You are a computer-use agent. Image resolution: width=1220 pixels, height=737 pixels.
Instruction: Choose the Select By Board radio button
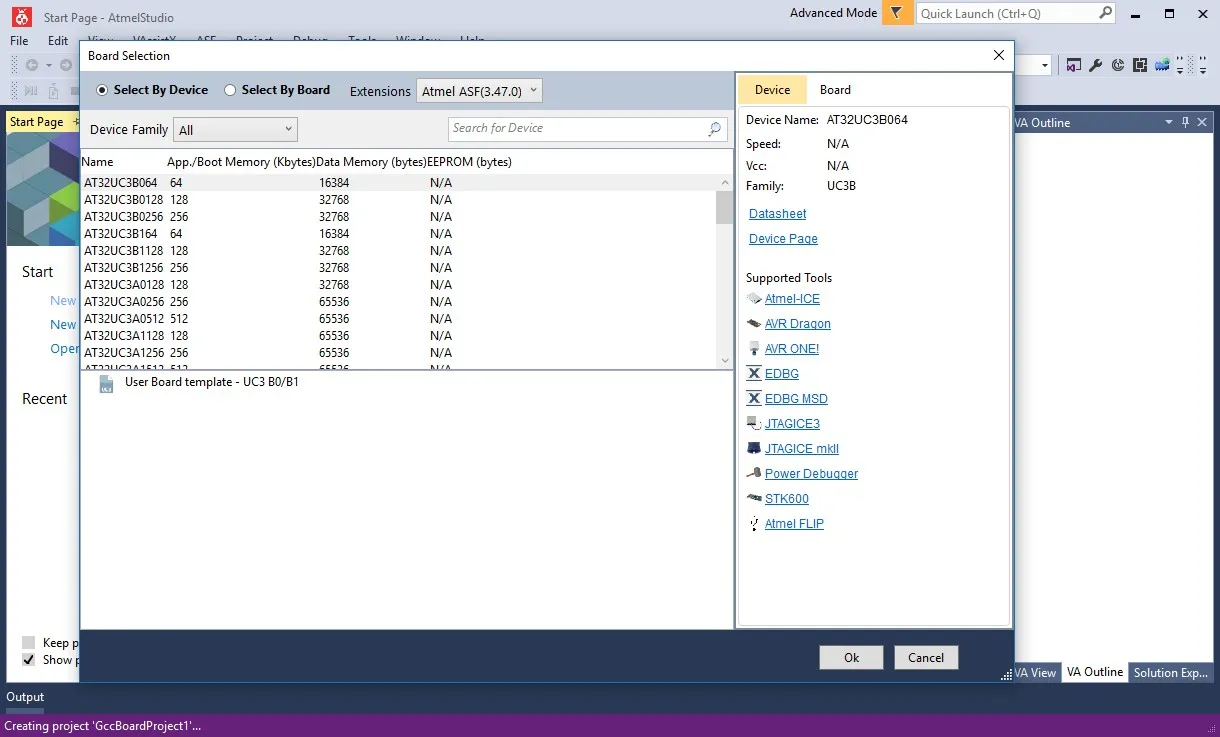pos(230,90)
